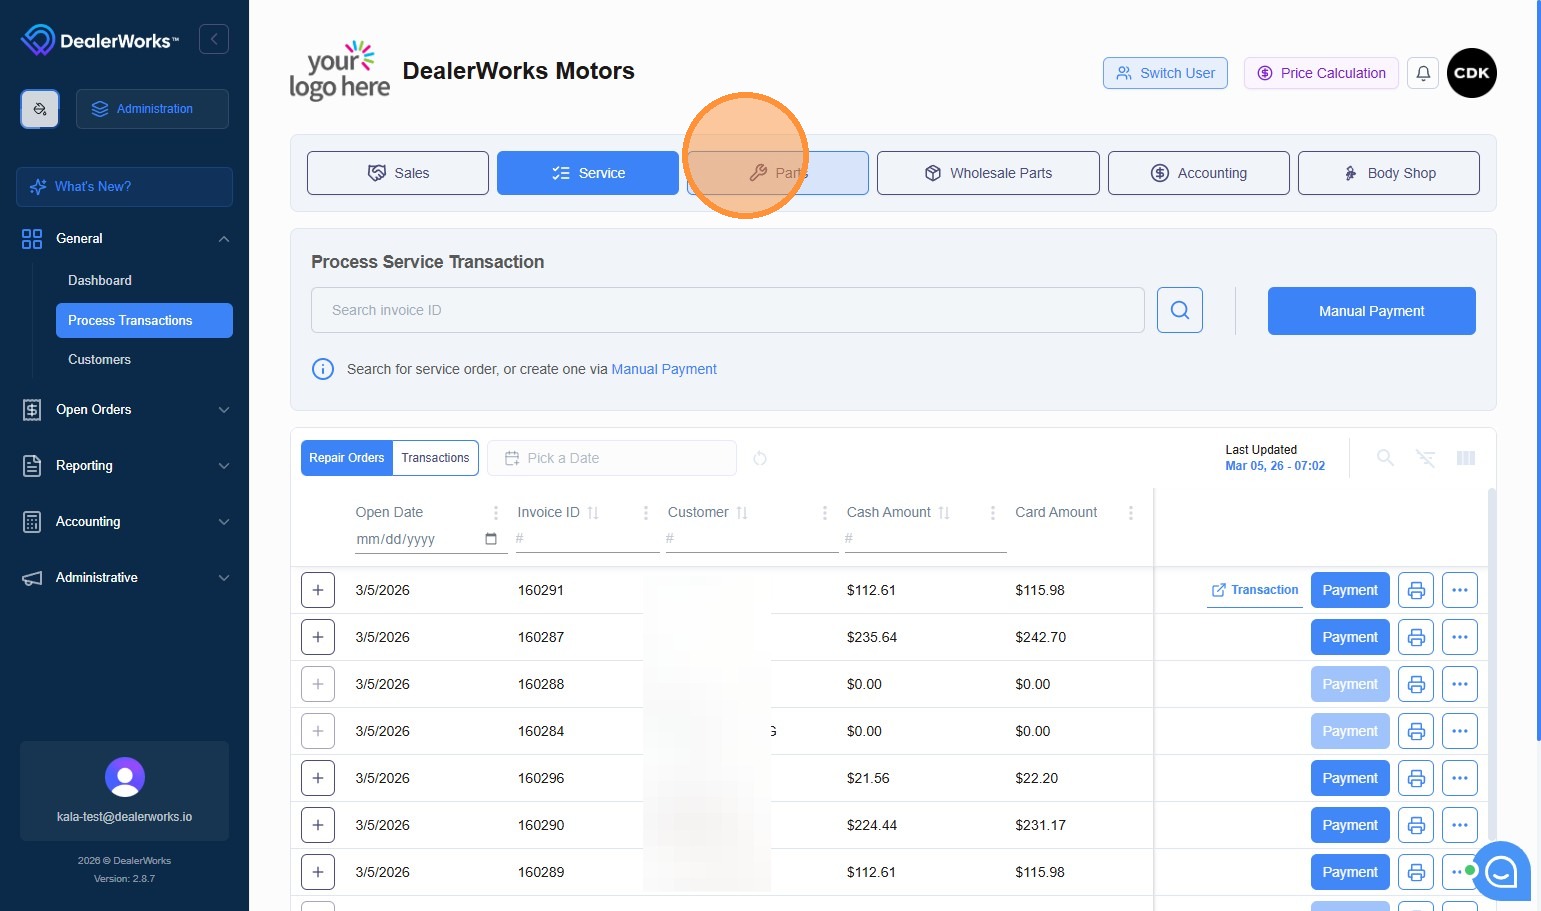The width and height of the screenshot is (1541, 911).
Task: Expand row for invoice 160291
Action: click(x=318, y=590)
